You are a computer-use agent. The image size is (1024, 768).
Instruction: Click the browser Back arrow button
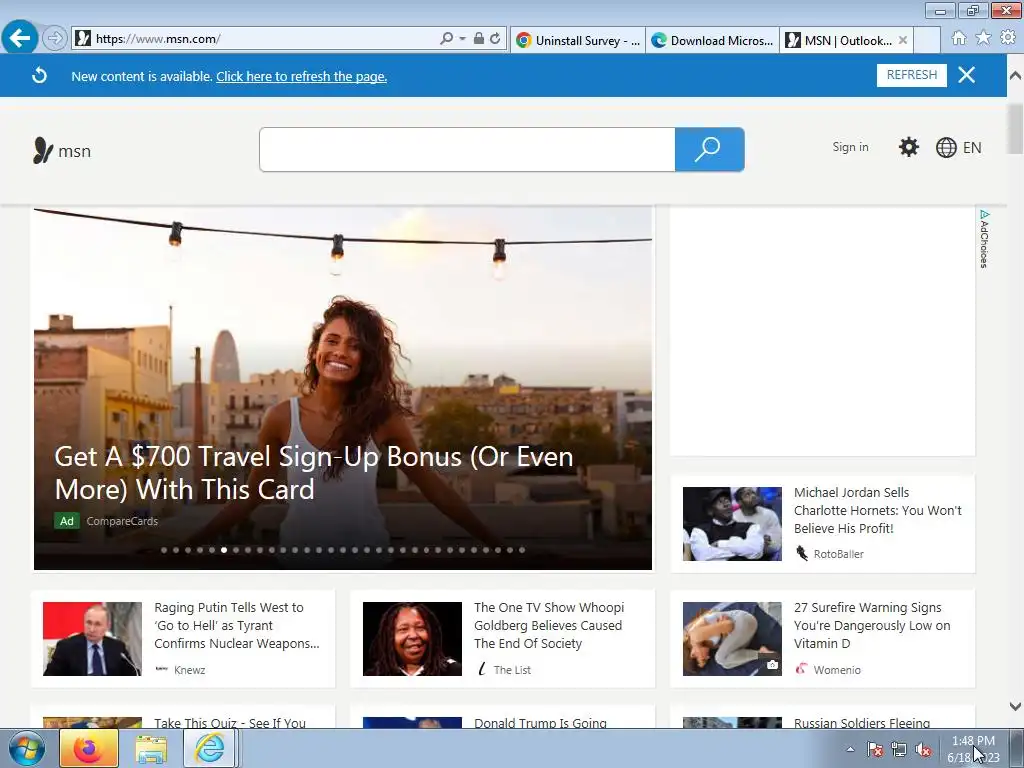coord(20,38)
